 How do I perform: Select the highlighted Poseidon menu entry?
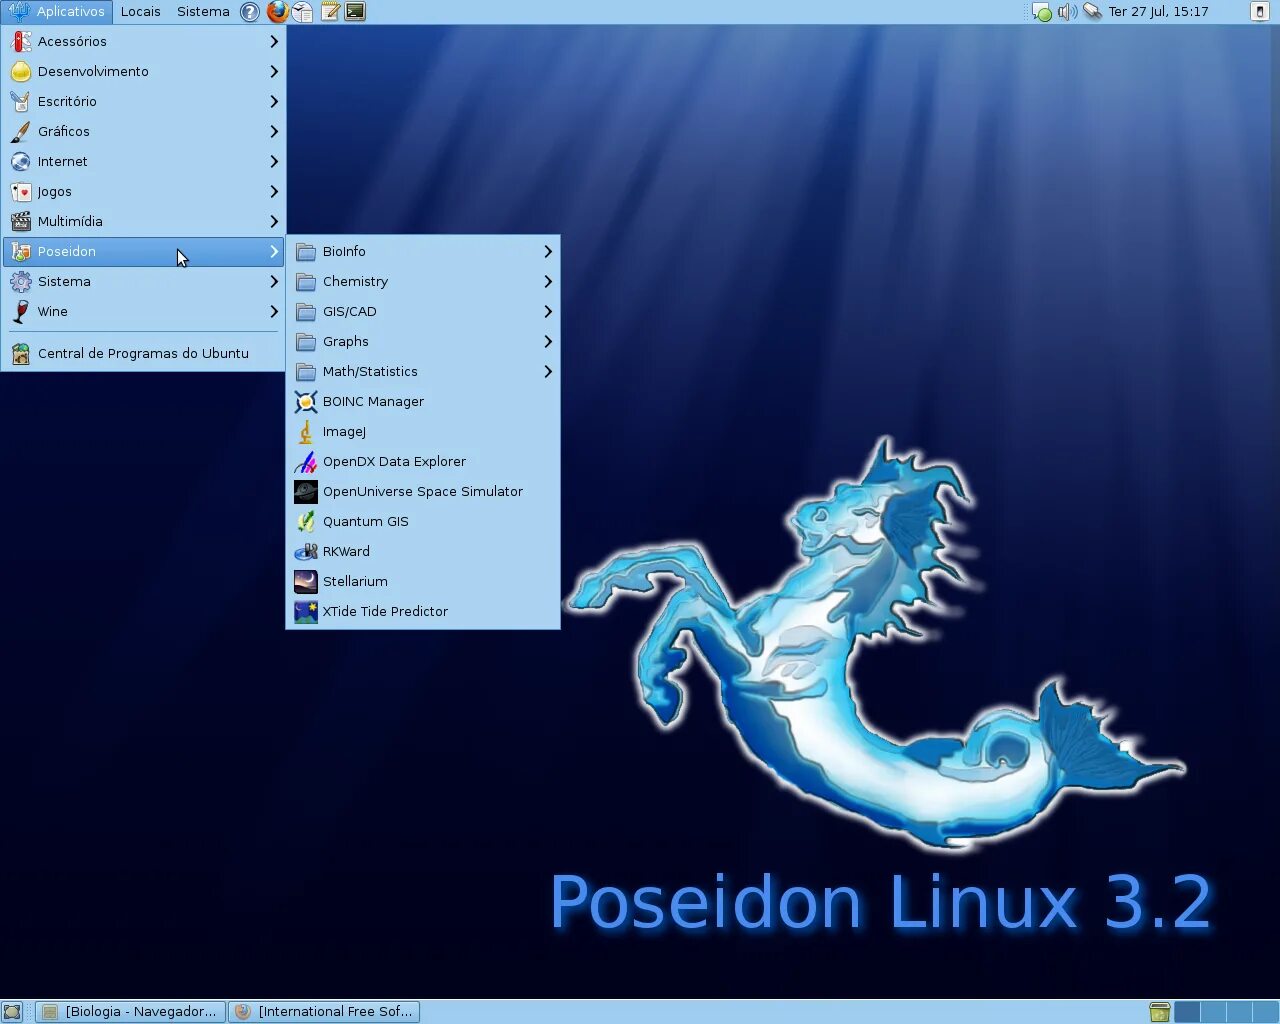(143, 251)
